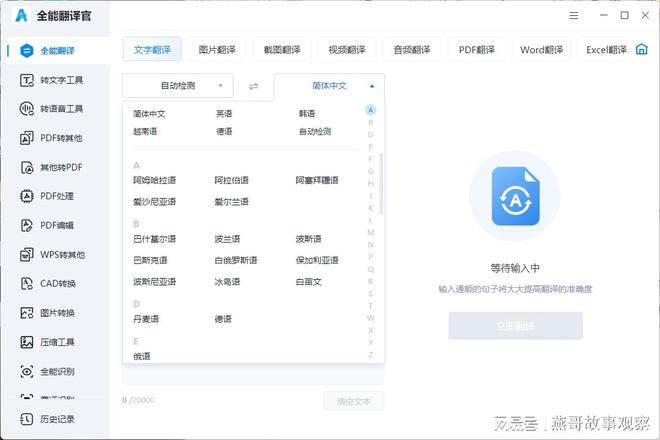Open the 转语音工具 sidebar icon

click(x=22, y=109)
